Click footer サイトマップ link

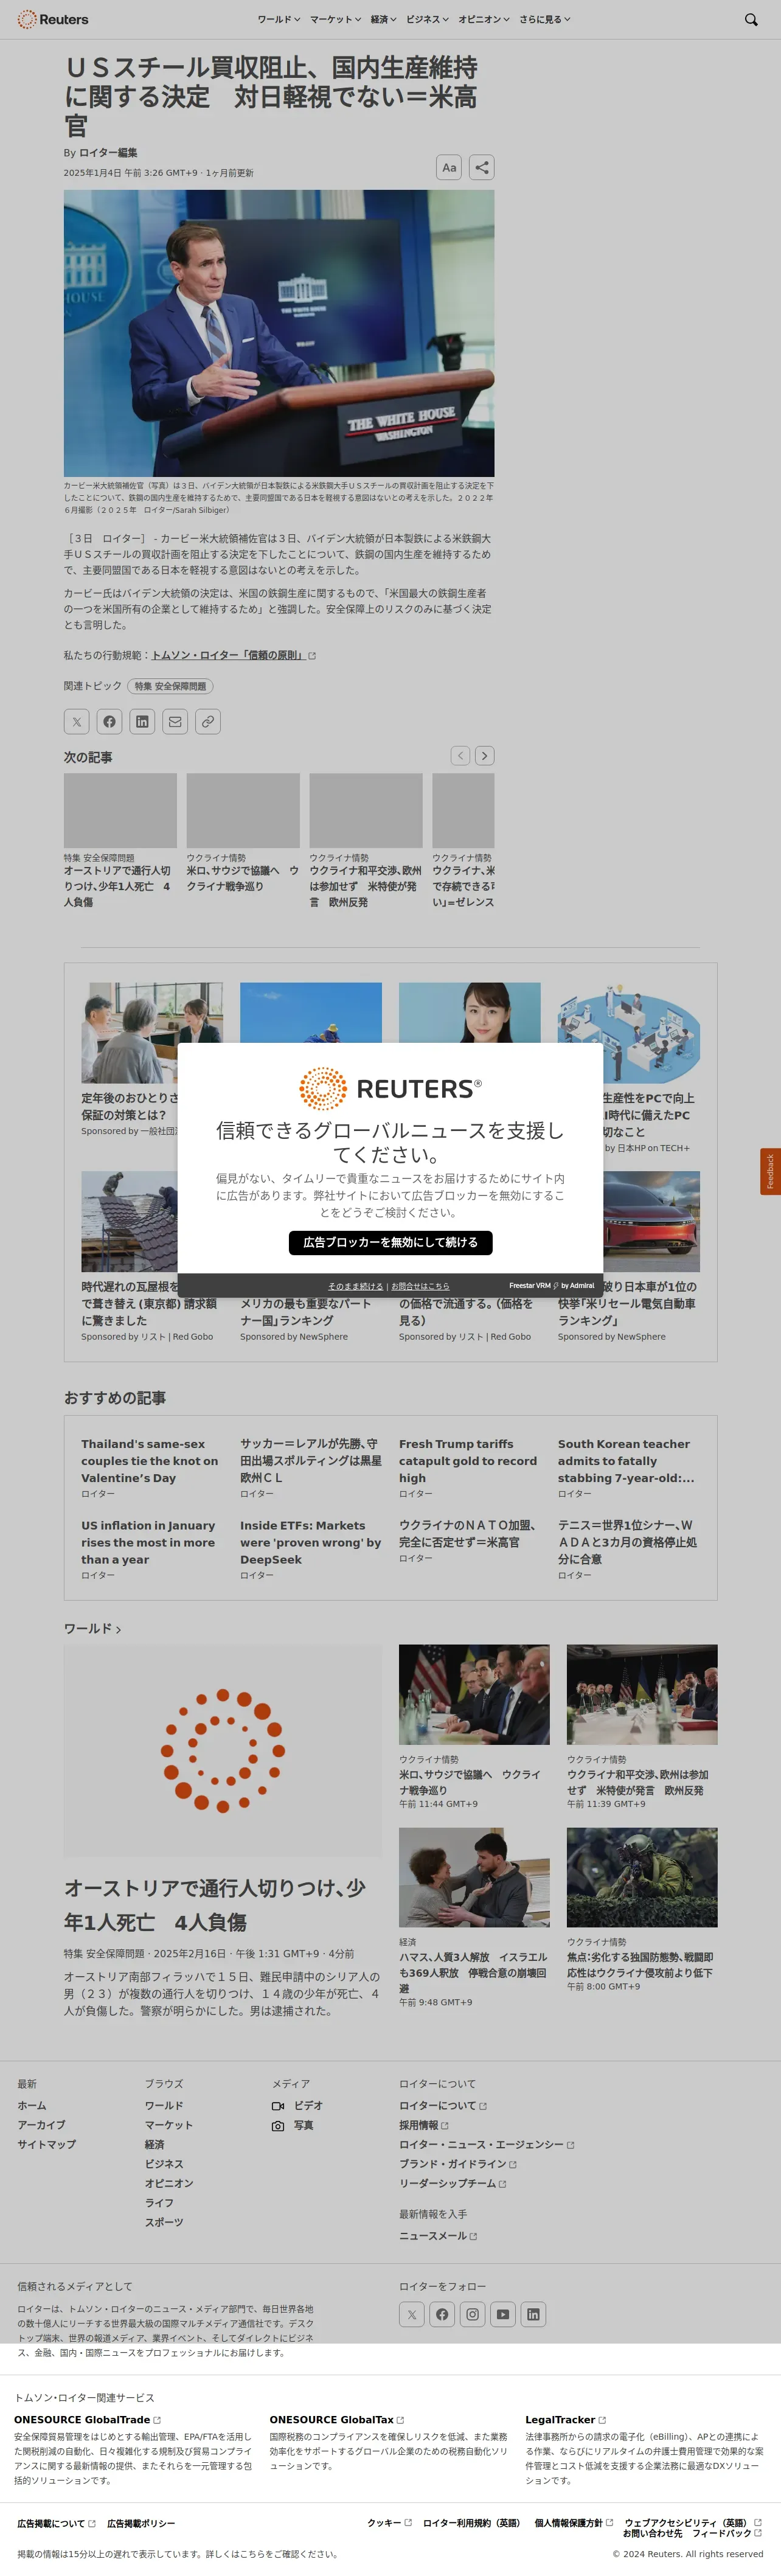[46, 2144]
